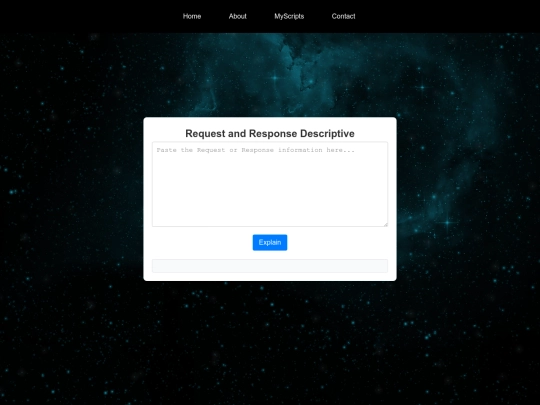Click the Request and Response Descriptive heading

coord(270,134)
